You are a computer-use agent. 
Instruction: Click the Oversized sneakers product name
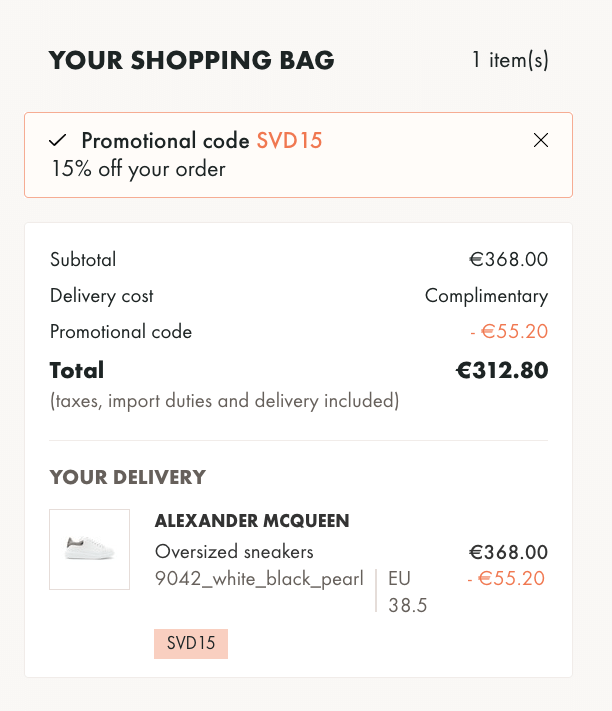(234, 552)
